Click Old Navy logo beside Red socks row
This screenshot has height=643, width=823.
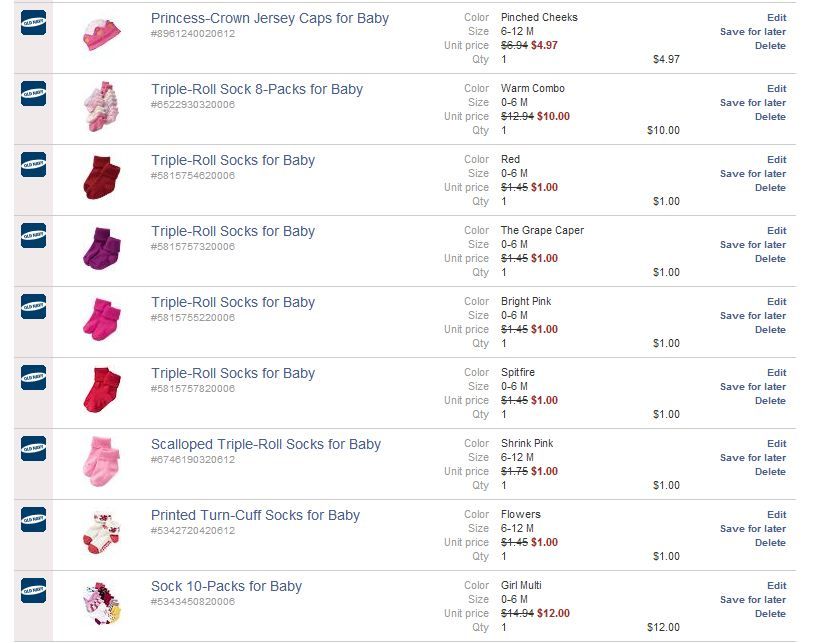34,164
